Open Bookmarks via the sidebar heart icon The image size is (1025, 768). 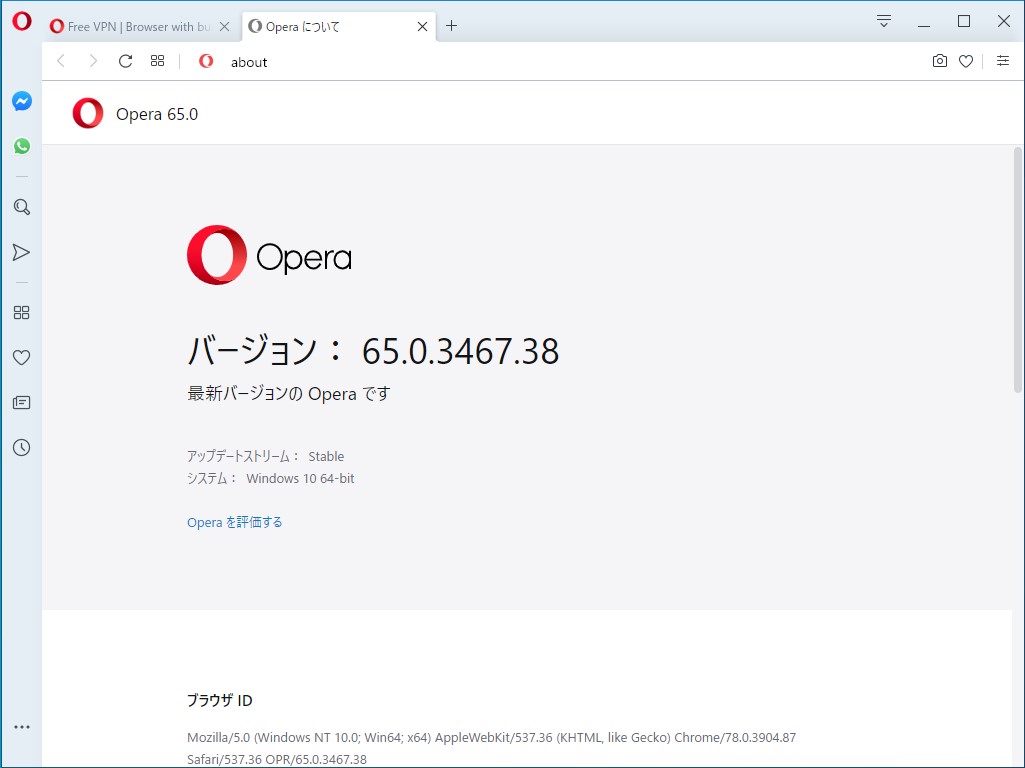coord(21,357)
